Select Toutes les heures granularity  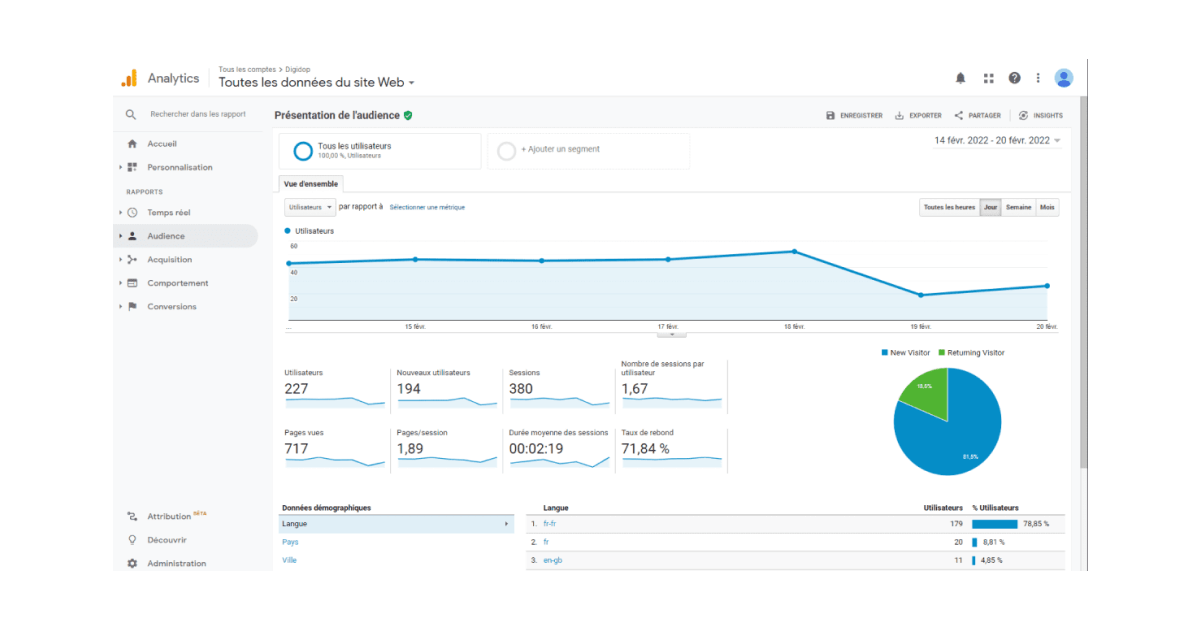tap(949, 208)
